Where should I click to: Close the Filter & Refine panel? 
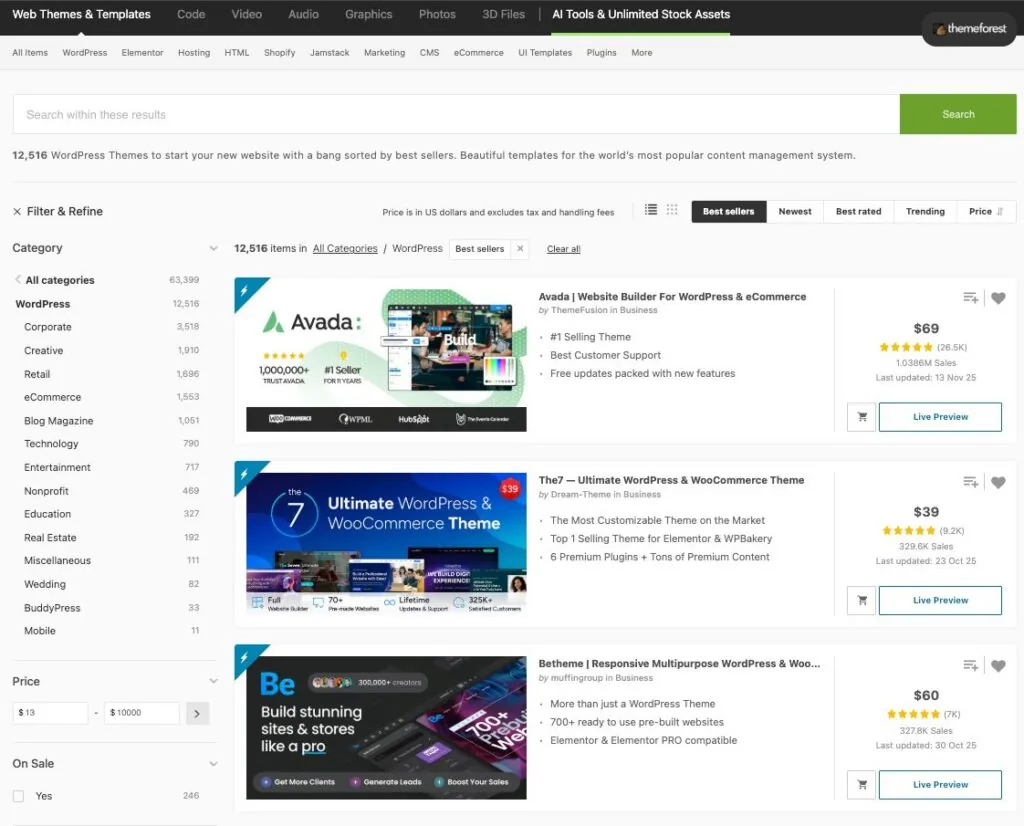point(17,211)
